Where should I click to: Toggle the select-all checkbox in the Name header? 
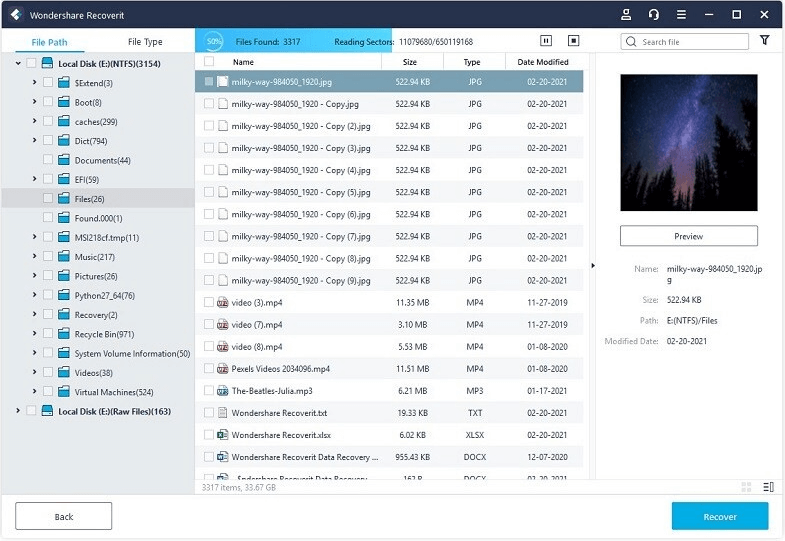[x=209, y=62]
